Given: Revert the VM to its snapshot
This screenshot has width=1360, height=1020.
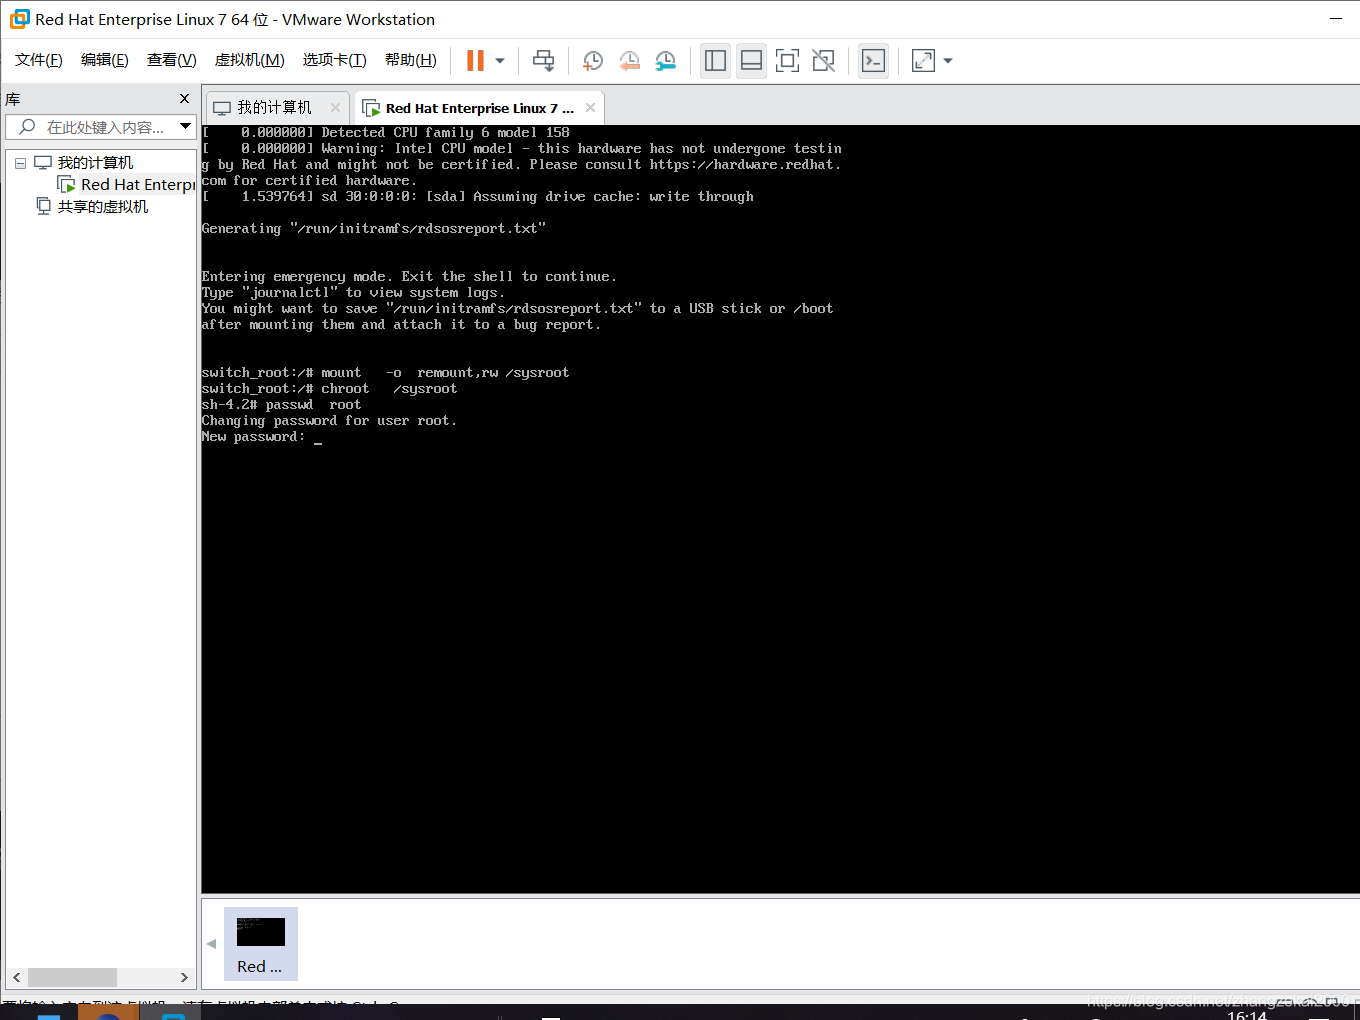Looking at the screenshot, I should tap(629, 61).
